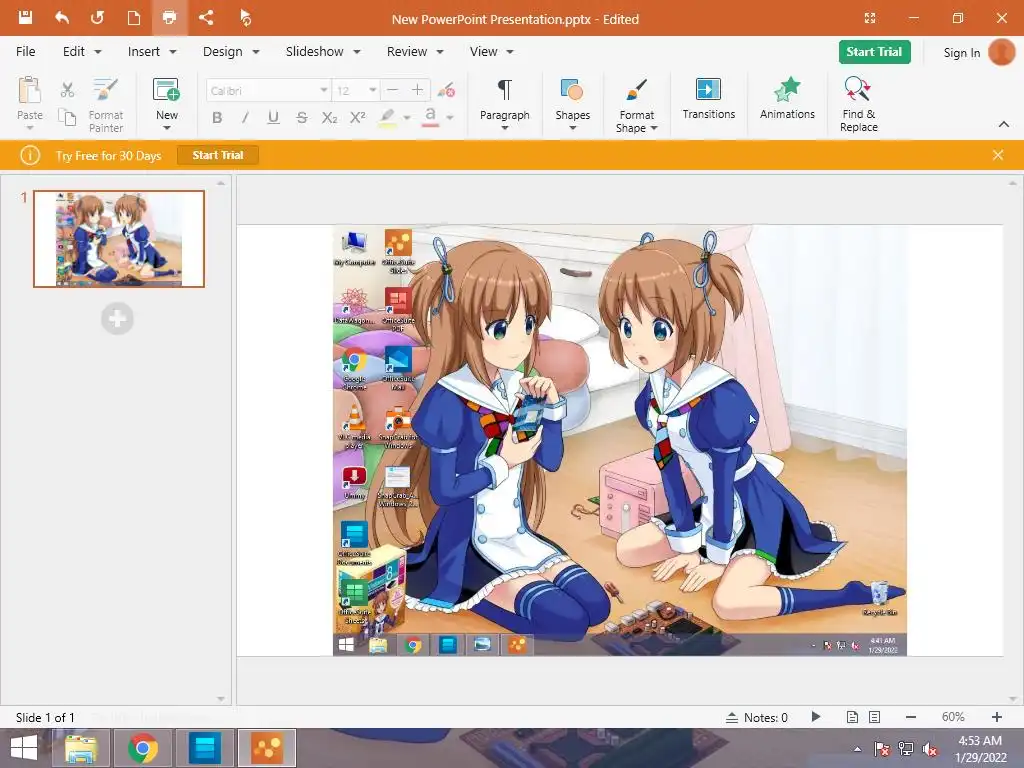Open Find & Replace
This screenshot has height=768, width=1024.
click(858, 104)
